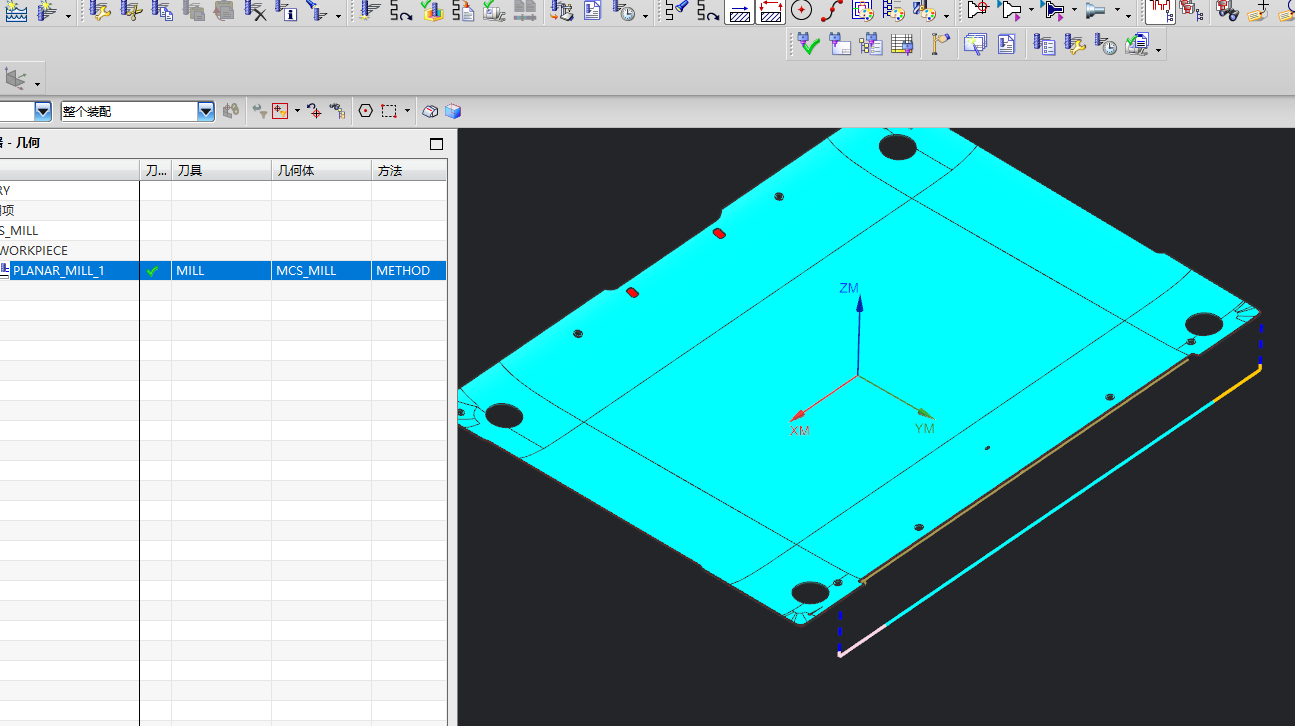This screenshot has height=726, width=1295.
Task: Click the Edit operation wrench icon
Action: 100,11
